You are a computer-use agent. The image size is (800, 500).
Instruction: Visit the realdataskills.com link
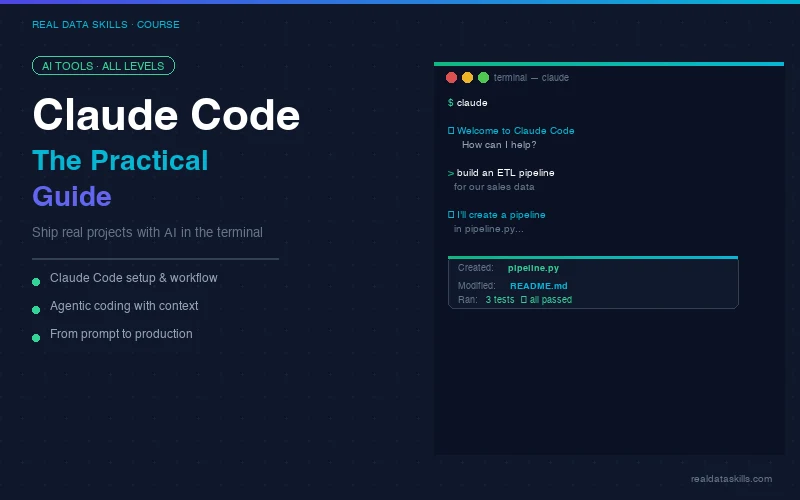[x=731, y=479]
